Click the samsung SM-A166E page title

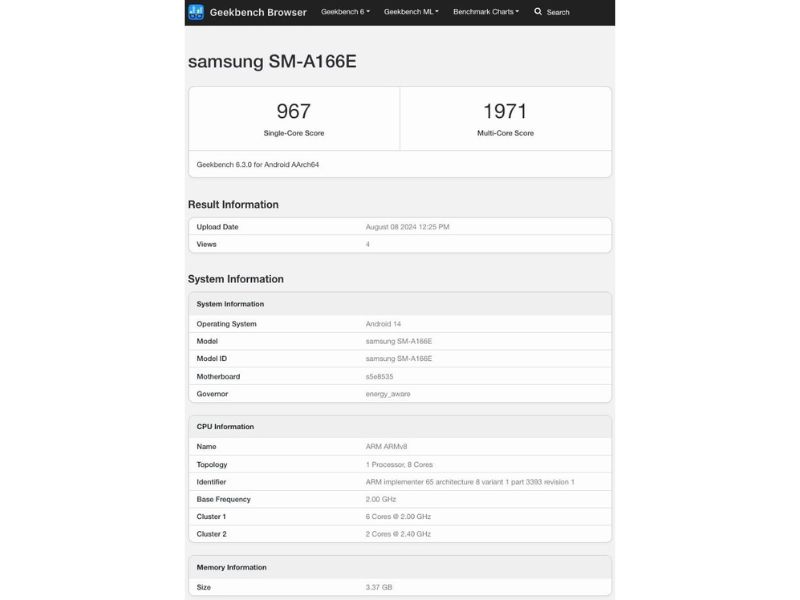[272, 61]
